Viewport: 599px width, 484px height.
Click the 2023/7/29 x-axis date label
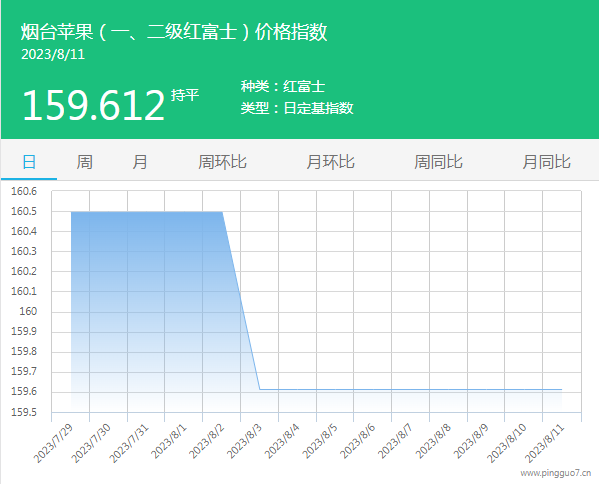[53, 443]
